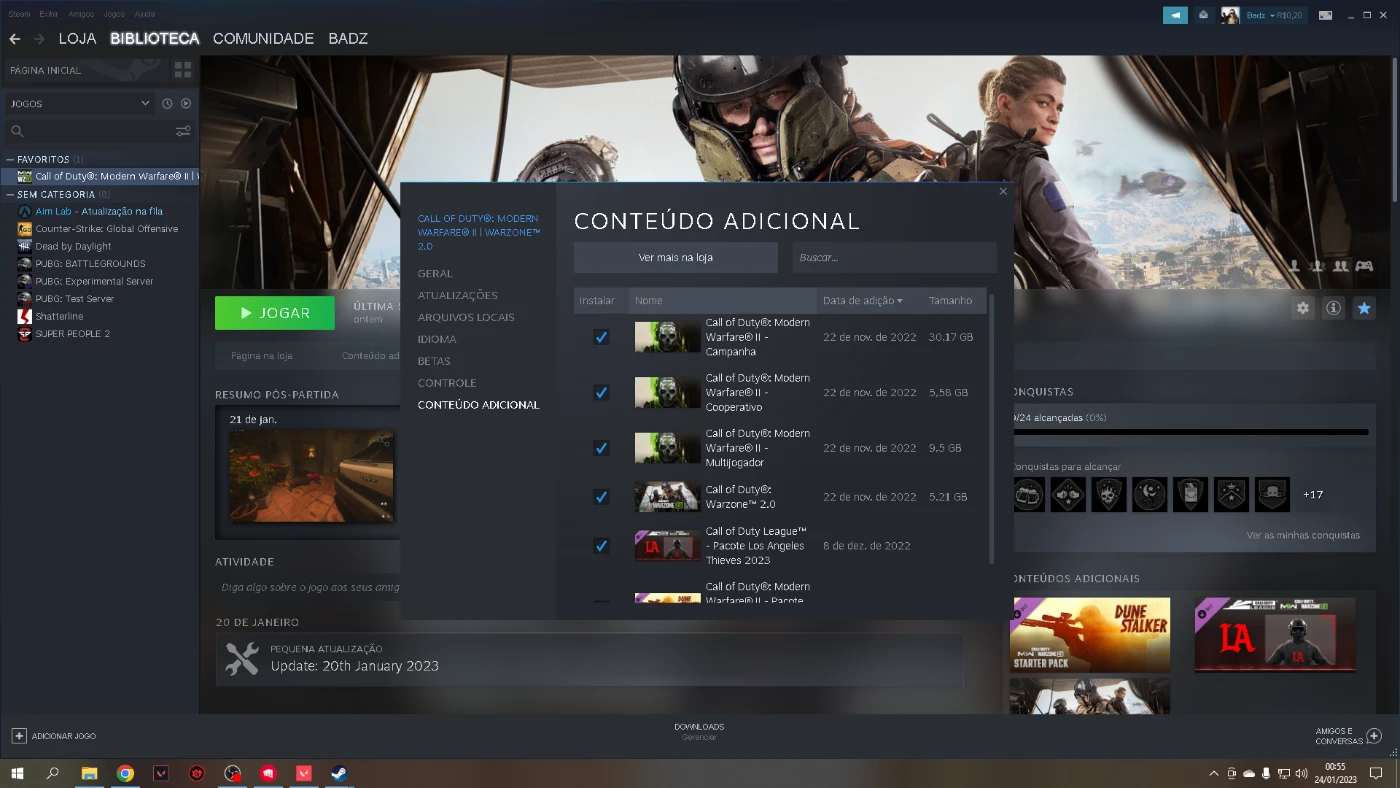1400x788 pixels.
Task: Disable the Warzone 2.0 install checkbox
Action: coord(600,496)
